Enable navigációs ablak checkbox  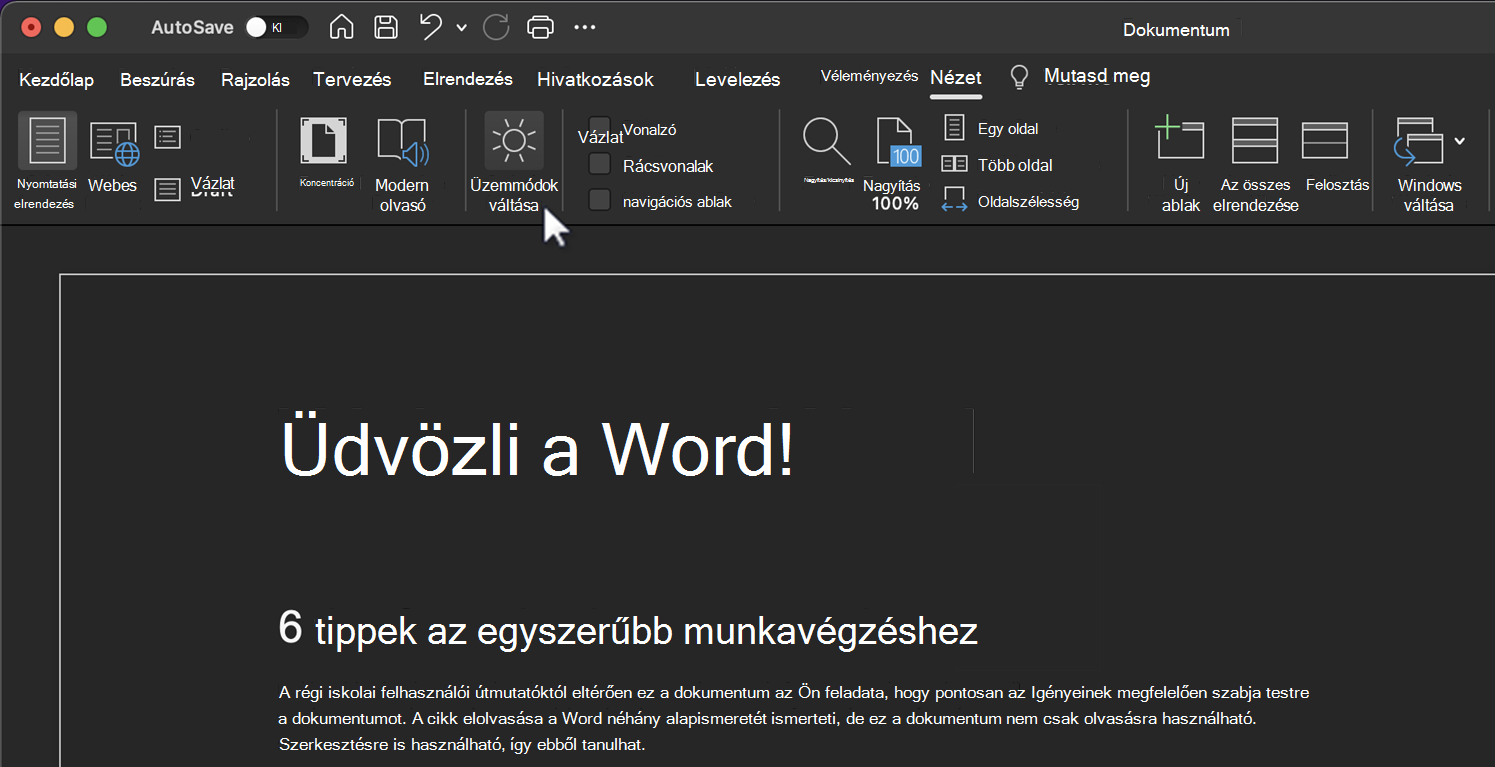point(599,200)
